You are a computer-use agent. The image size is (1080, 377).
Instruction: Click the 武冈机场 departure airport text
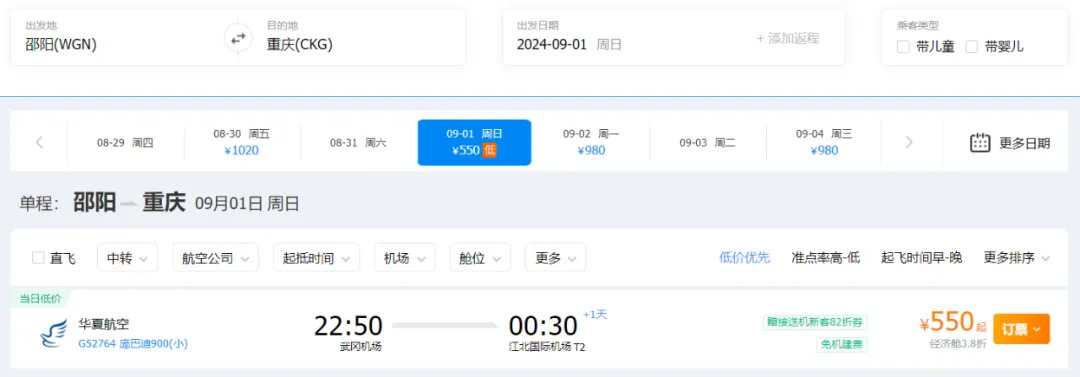click(360, 347)
